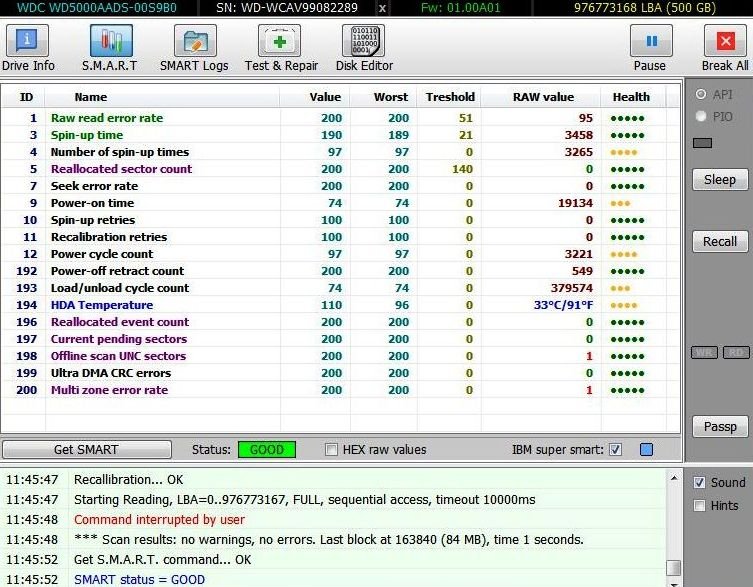Click the small x beside serial number
This screenshot has width=753, height=587.
pos(382,8)
